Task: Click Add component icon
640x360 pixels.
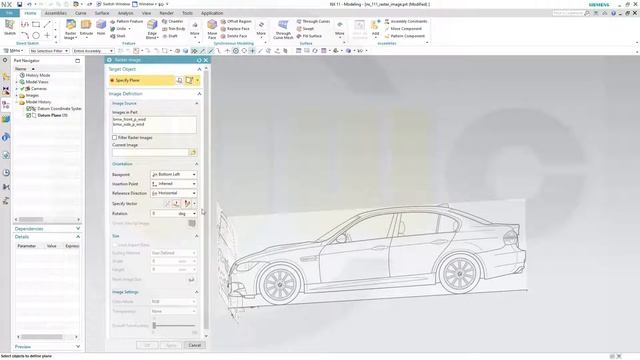Action: point(375,28)
